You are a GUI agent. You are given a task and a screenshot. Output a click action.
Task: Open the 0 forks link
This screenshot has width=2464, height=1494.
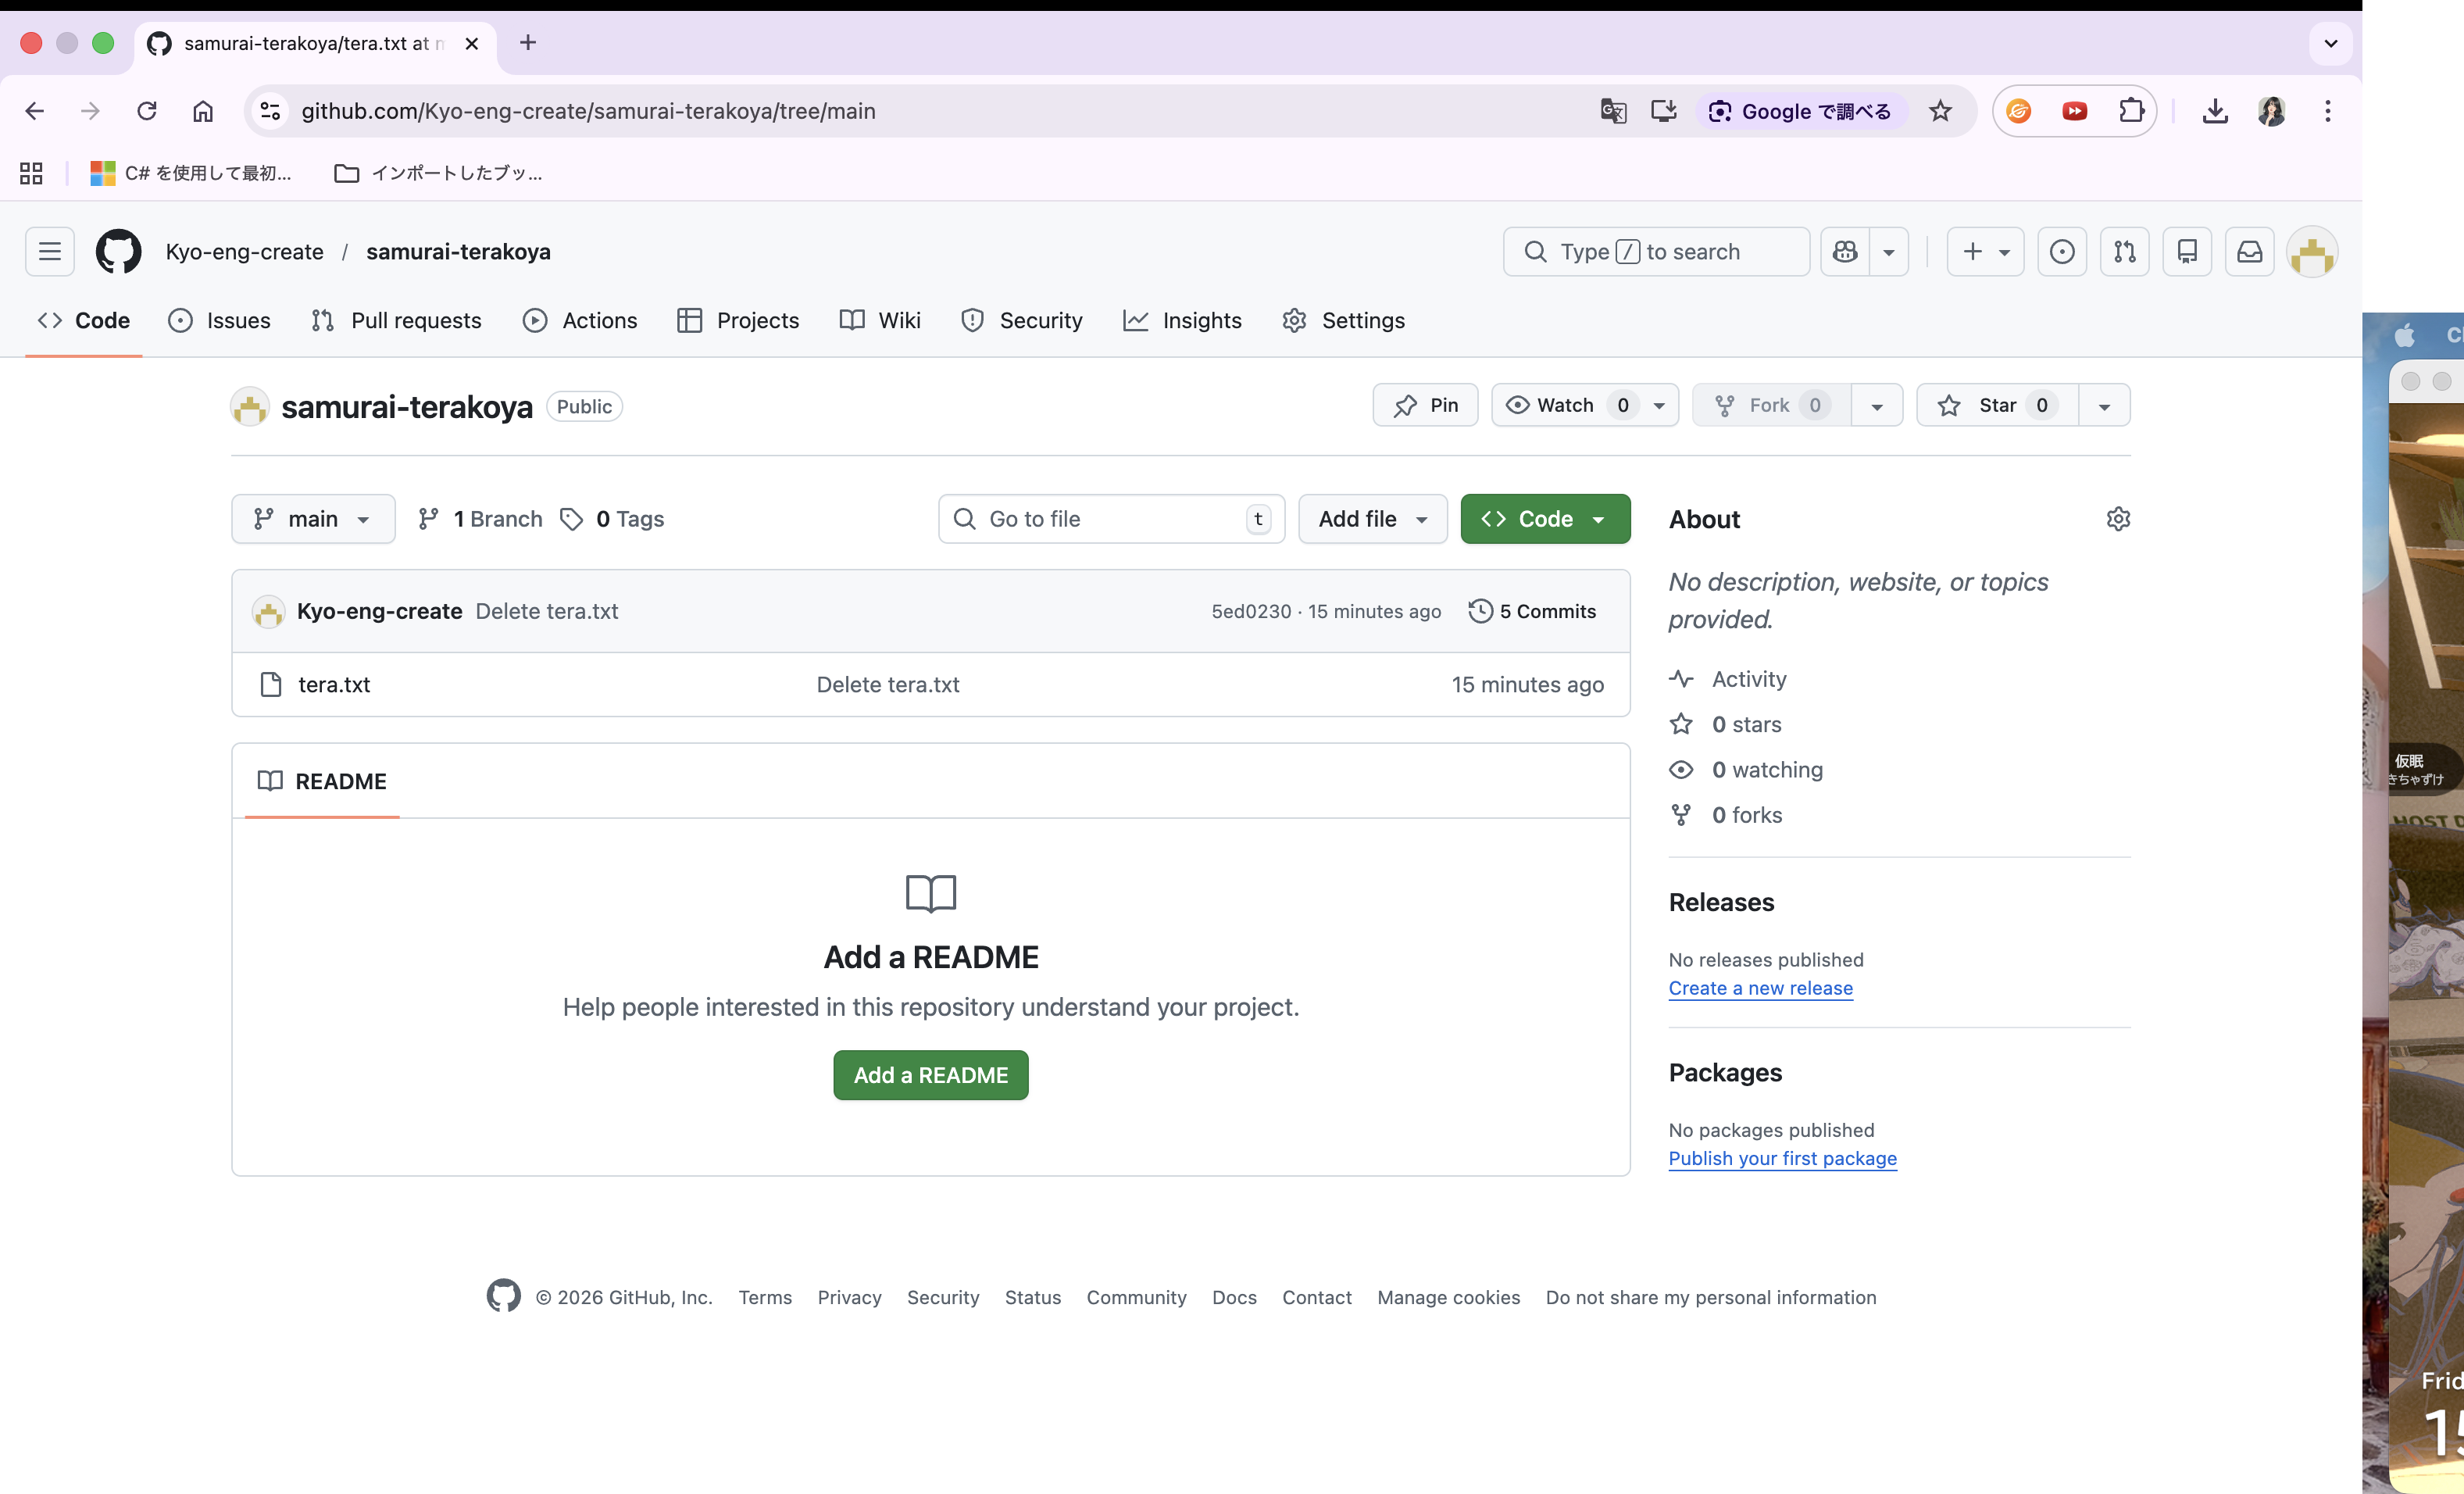[x=1747, y=815]
